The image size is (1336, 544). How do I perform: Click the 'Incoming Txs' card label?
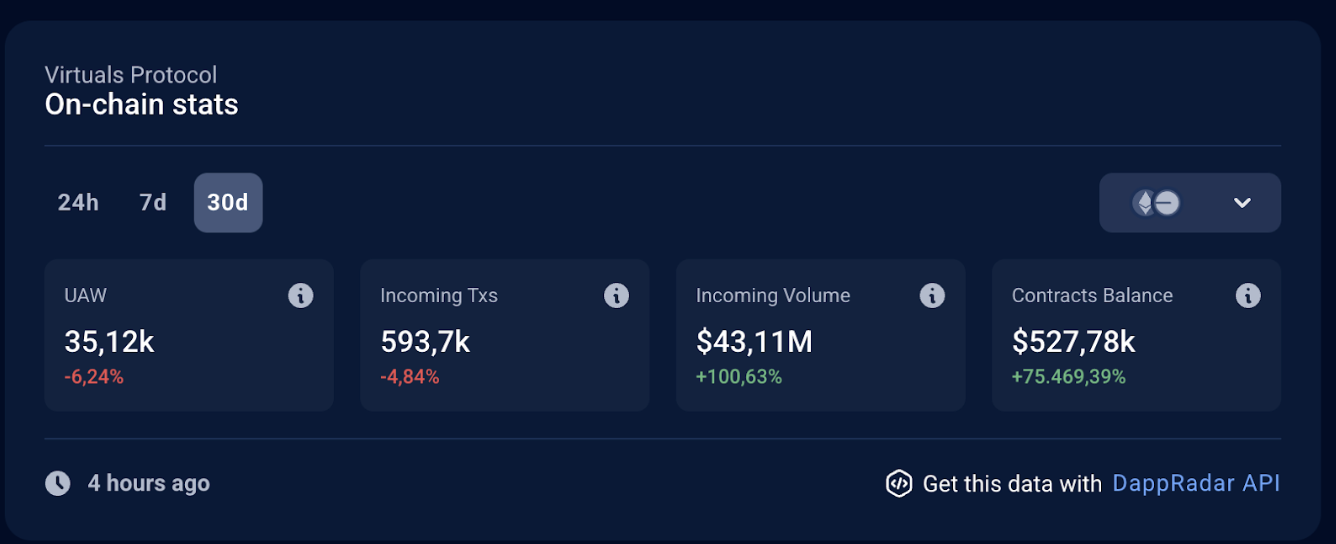click(439, 295)
